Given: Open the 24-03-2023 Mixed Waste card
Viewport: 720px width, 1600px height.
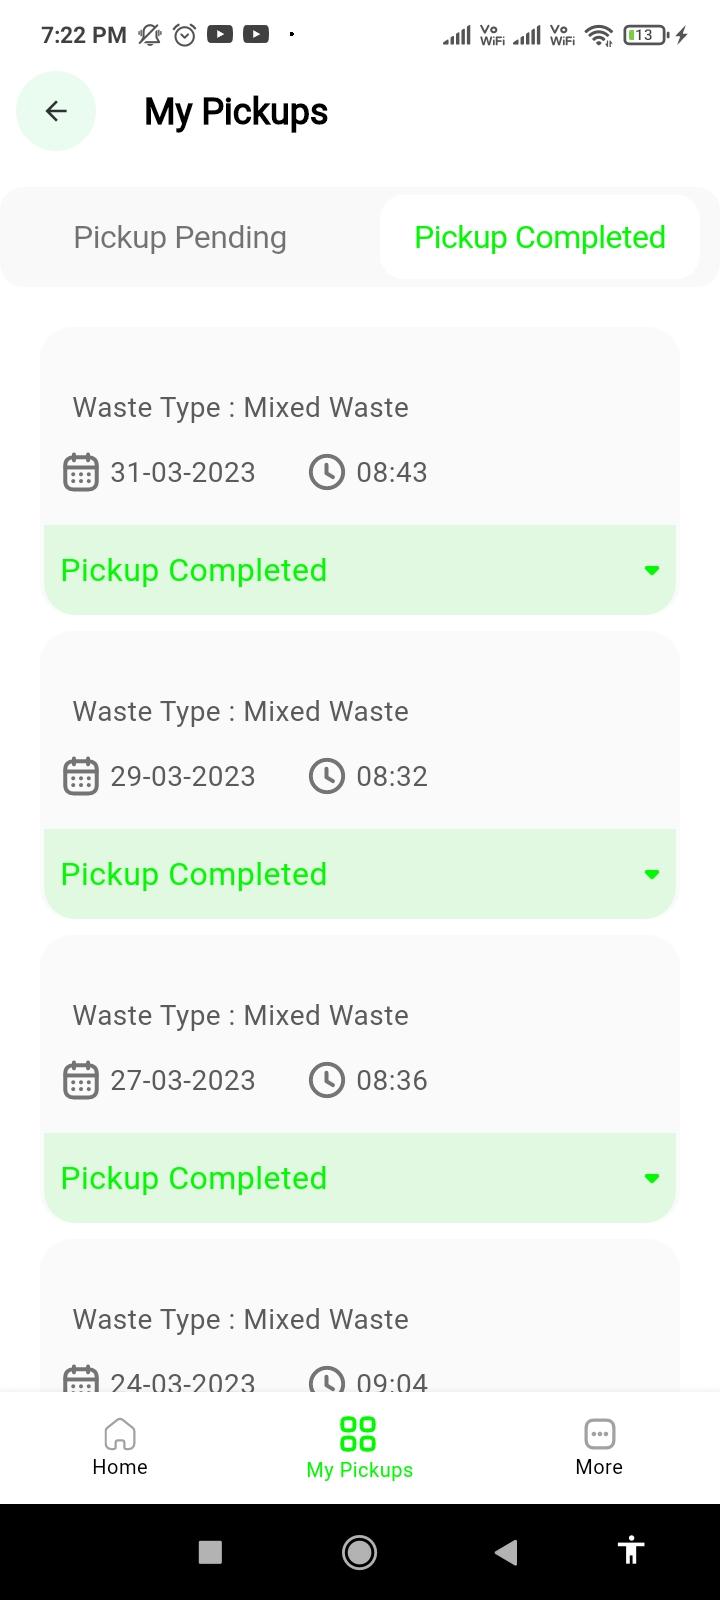Looking at the screenshot, I should [x=360, y=1316].
